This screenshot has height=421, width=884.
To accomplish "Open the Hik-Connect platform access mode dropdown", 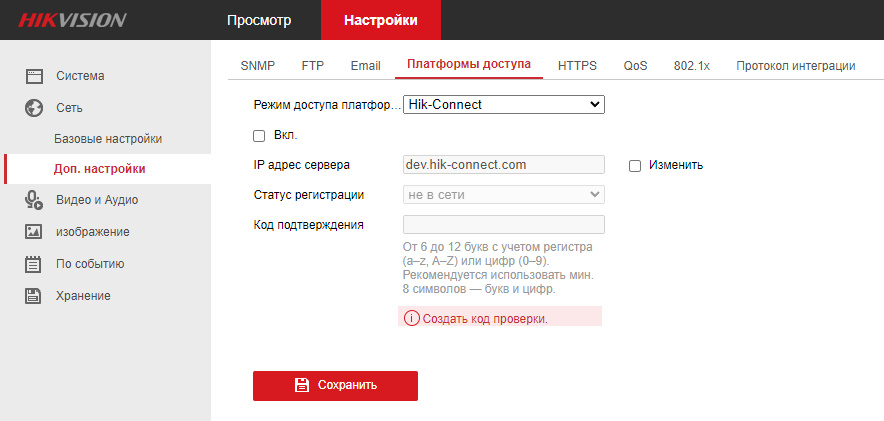I will click(x=503, y=104).
